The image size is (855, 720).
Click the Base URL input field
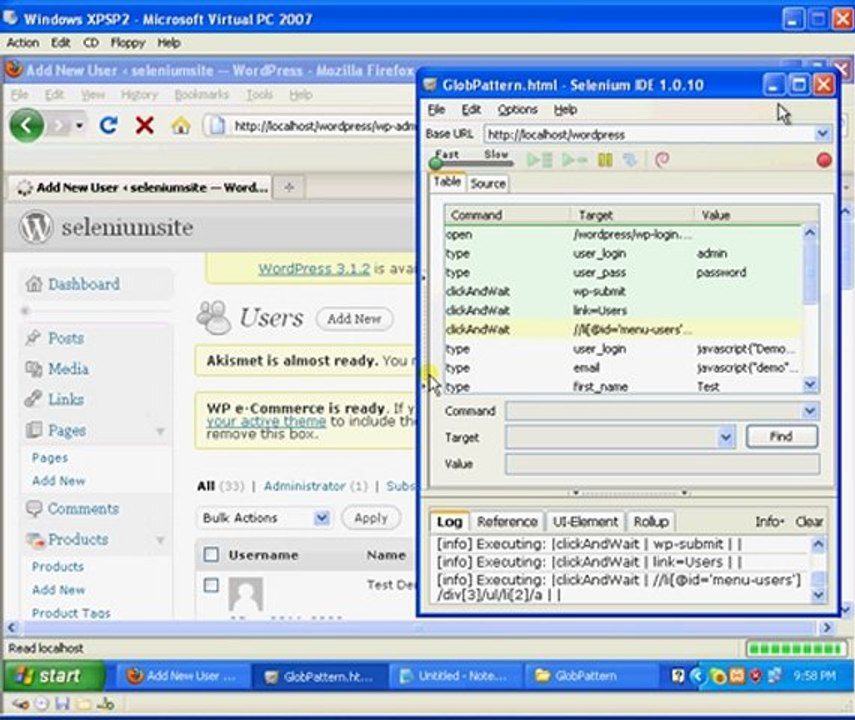pyautogui.click(x=649, y=134)
